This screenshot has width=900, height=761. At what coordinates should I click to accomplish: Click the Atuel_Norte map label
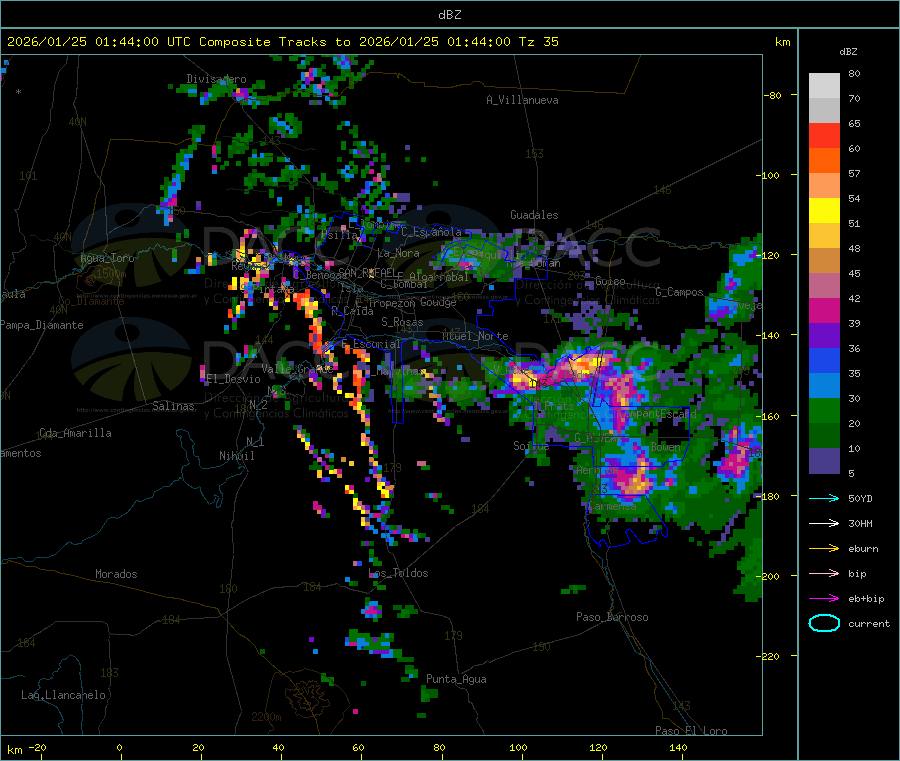(x=475, y=336)
